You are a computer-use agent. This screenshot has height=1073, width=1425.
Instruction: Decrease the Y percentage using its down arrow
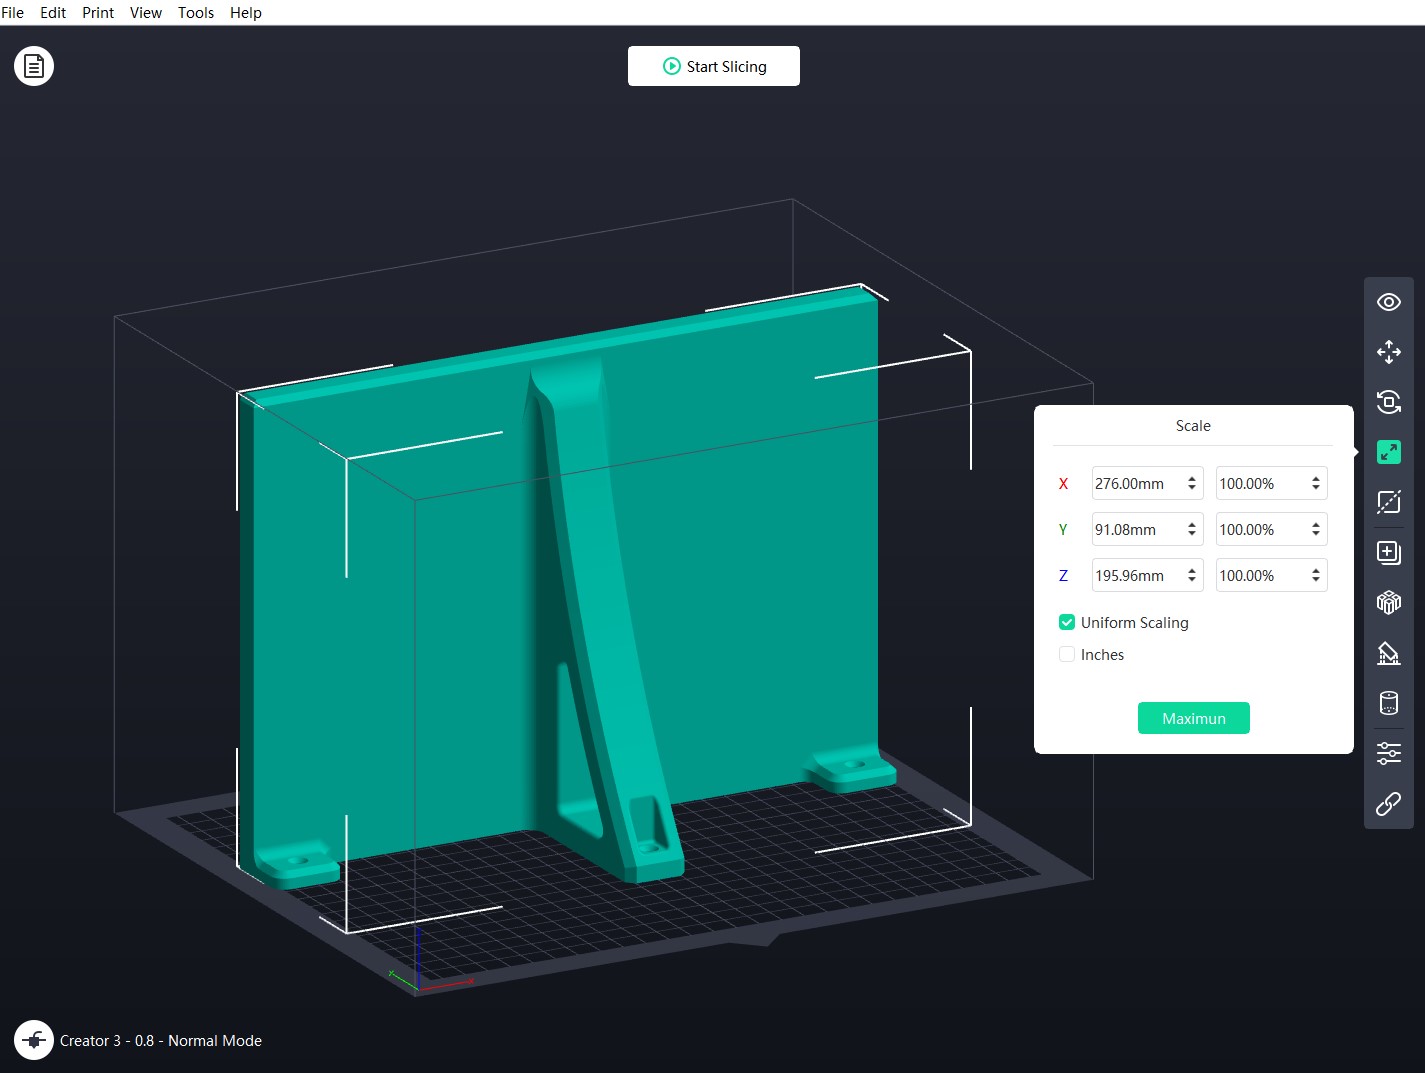(x=1315, y=534)
